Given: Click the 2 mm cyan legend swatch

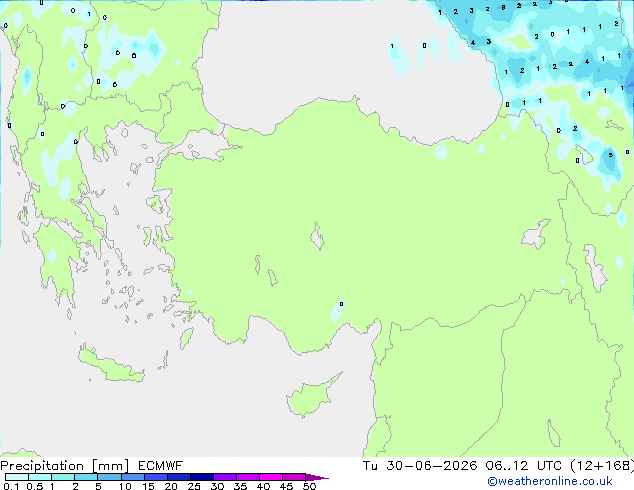Looking at the screenshot, I should coord(86,477).
